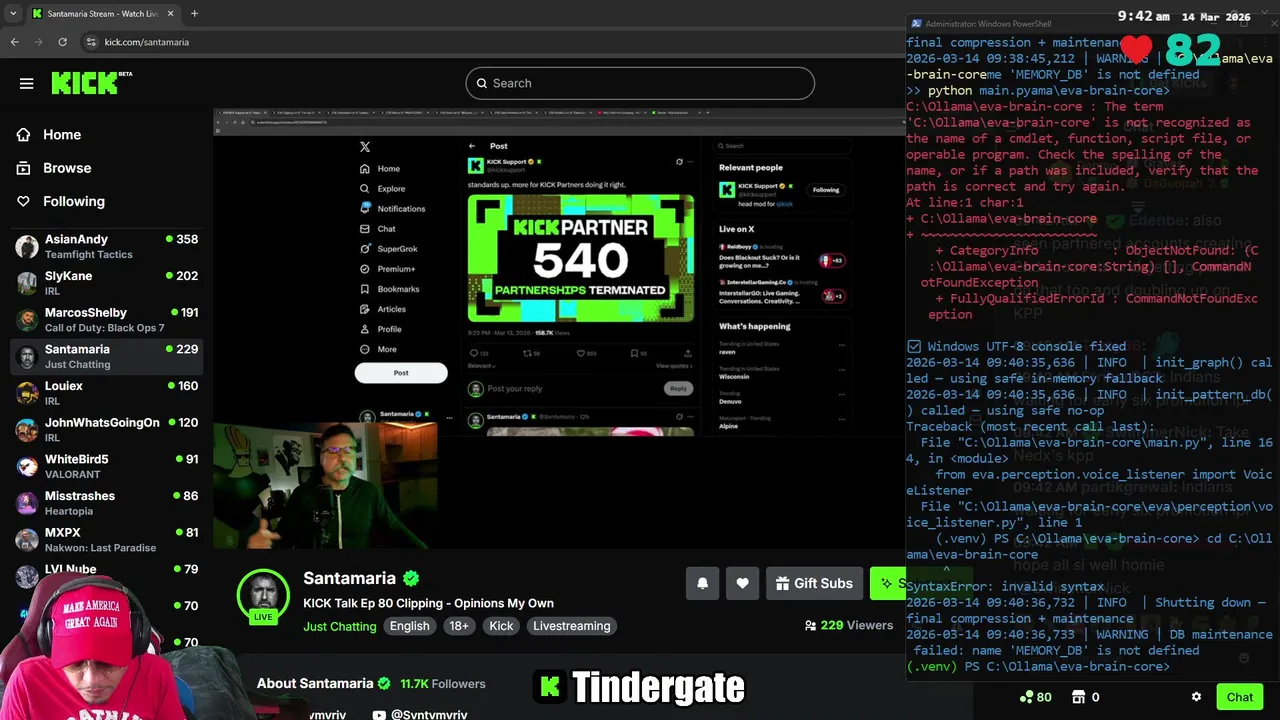Open chat settings gear icon

1196,697
